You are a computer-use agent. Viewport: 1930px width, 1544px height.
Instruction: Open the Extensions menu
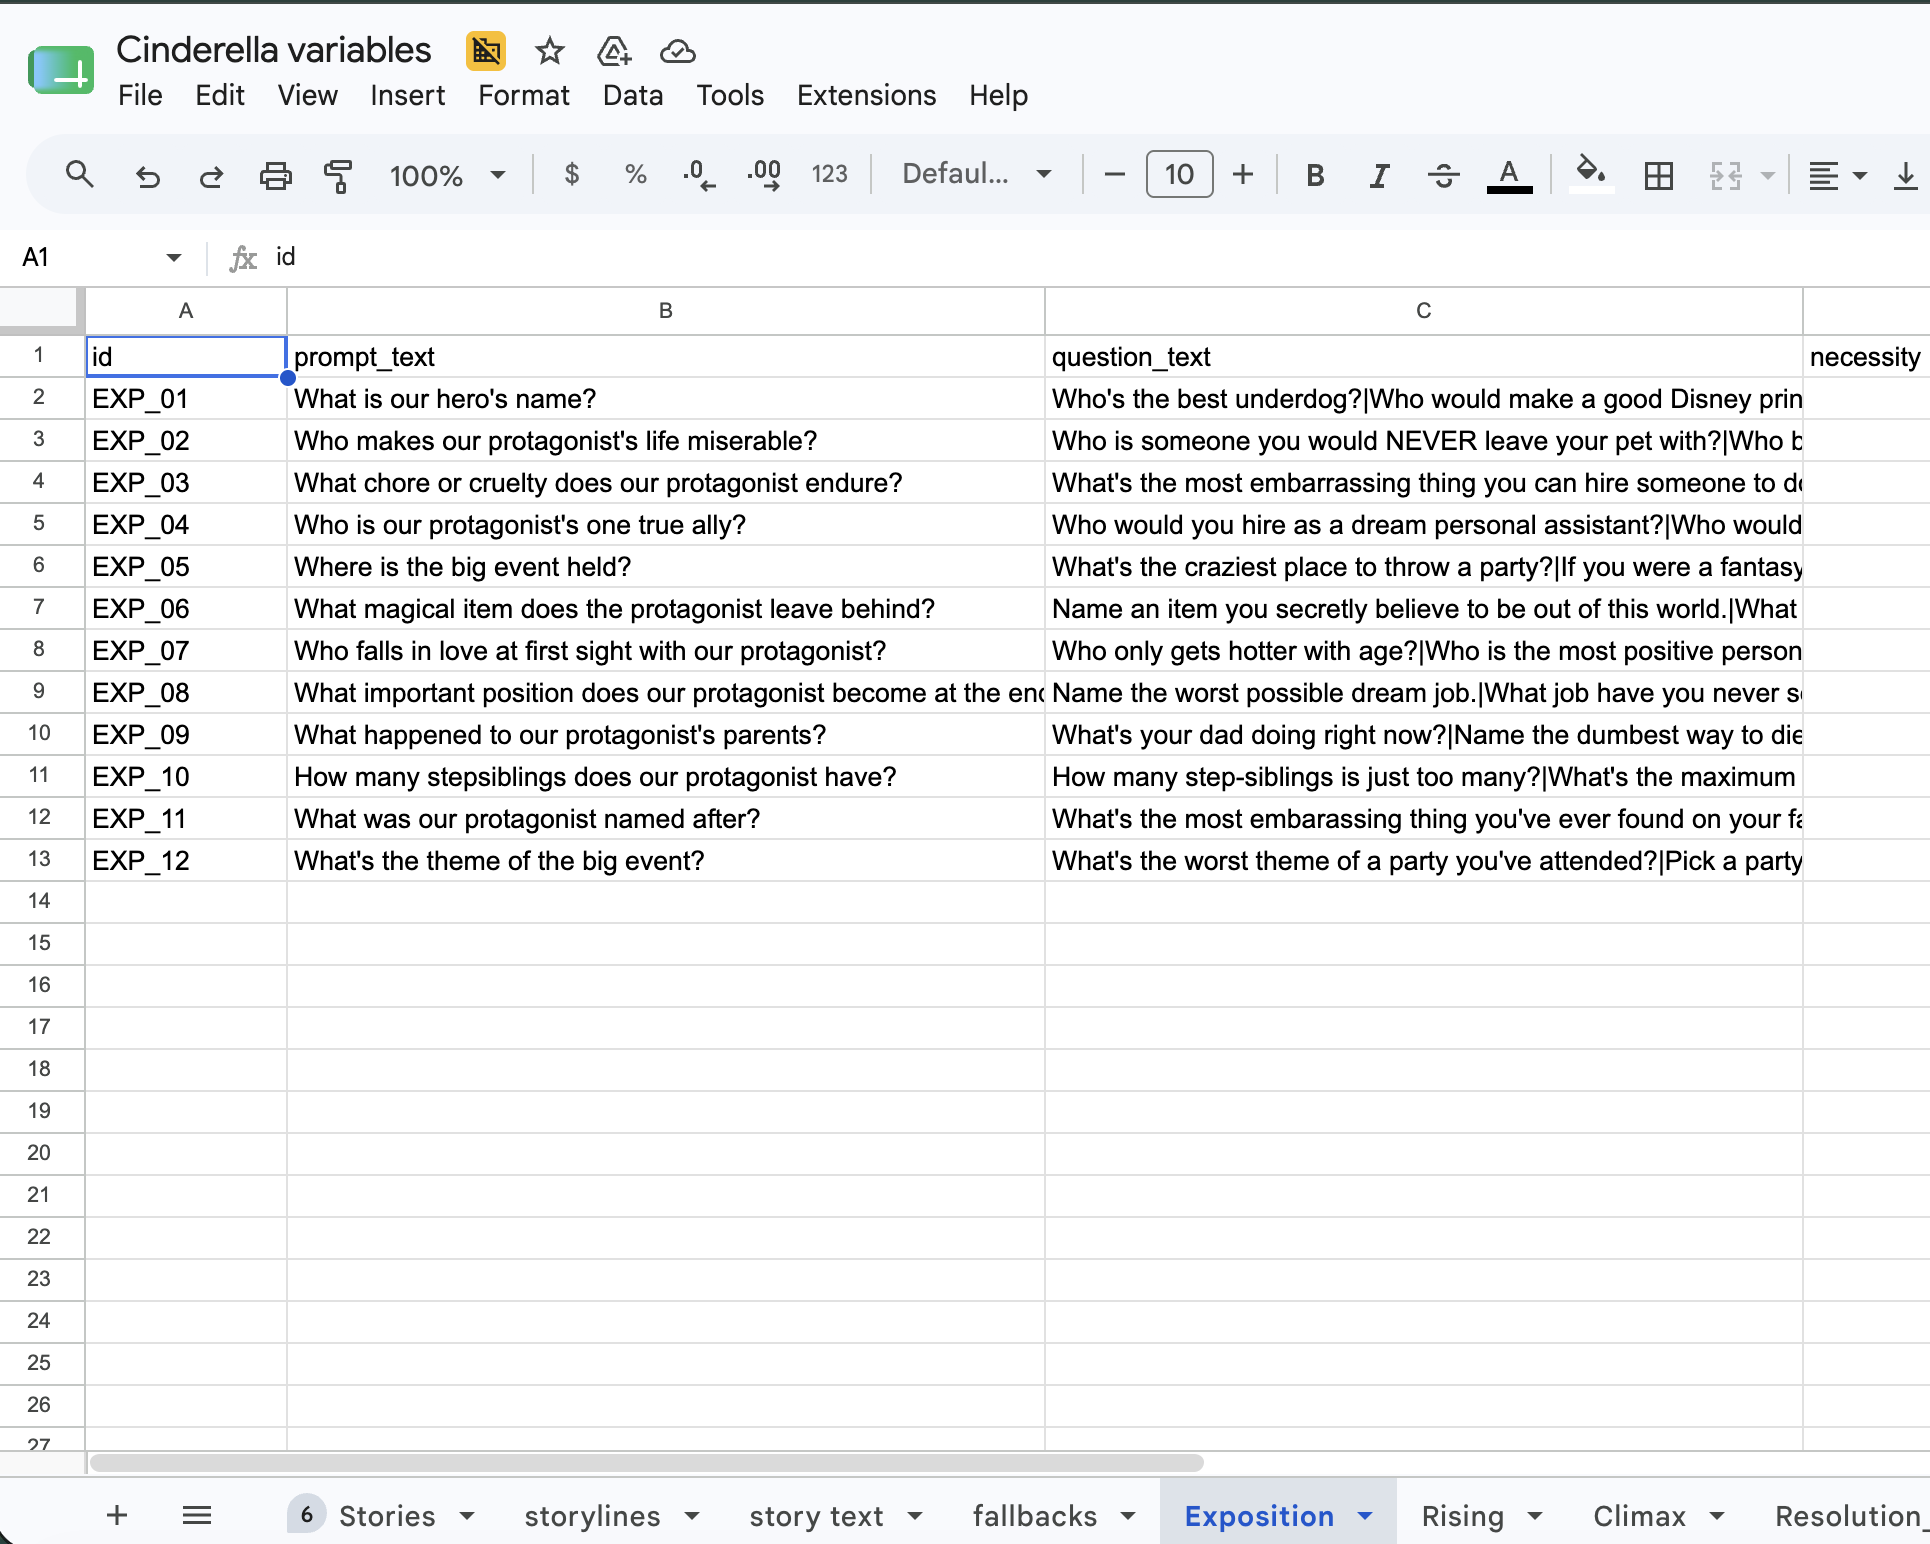coord(866,96)
